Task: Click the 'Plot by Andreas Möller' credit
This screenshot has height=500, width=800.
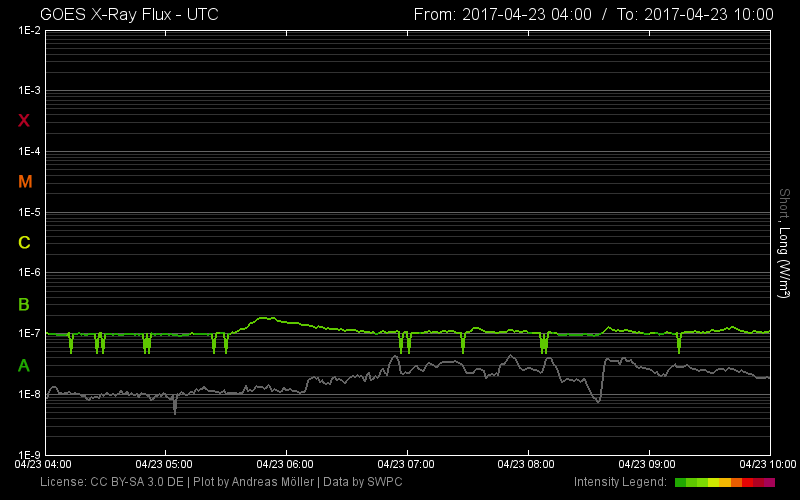Action: [x=254, y=482]
